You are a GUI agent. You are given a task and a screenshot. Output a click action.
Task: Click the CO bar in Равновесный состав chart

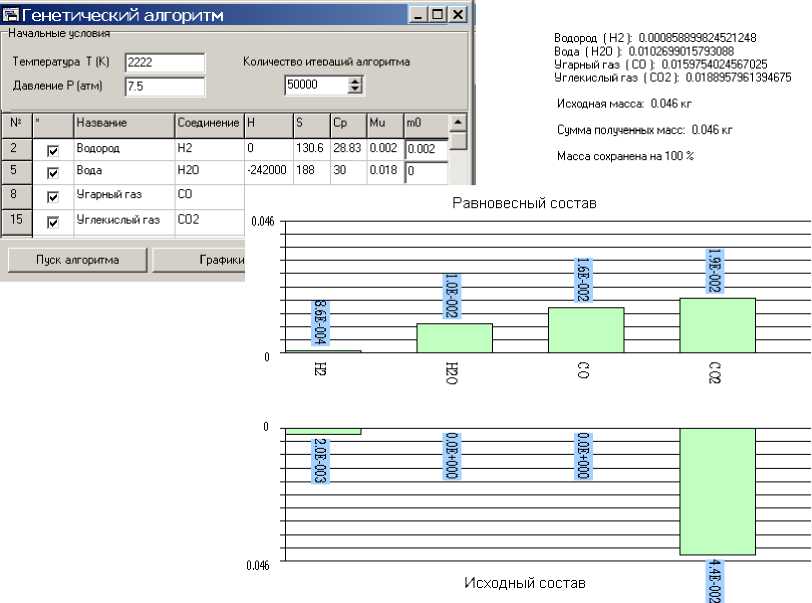click(x=586, y=331)
